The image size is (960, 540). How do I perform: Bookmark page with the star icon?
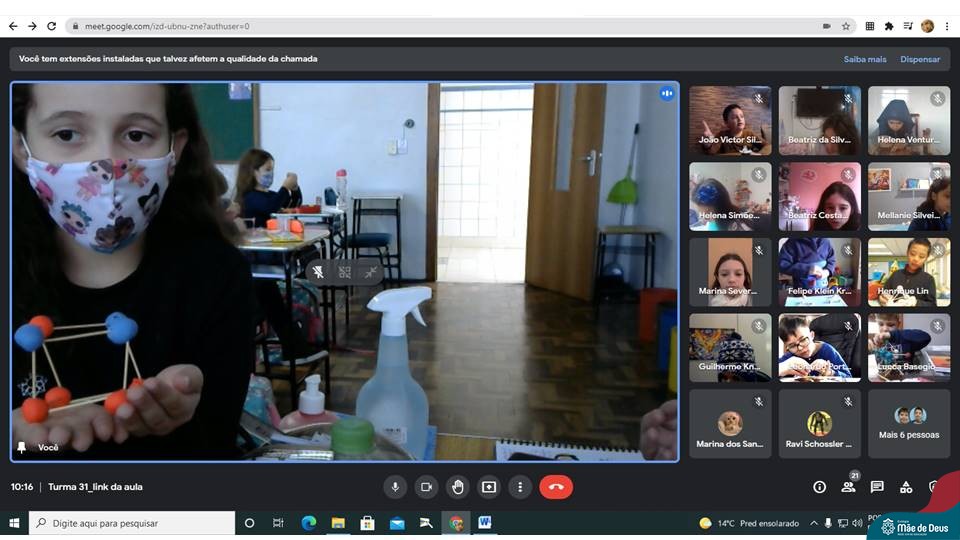846,26
